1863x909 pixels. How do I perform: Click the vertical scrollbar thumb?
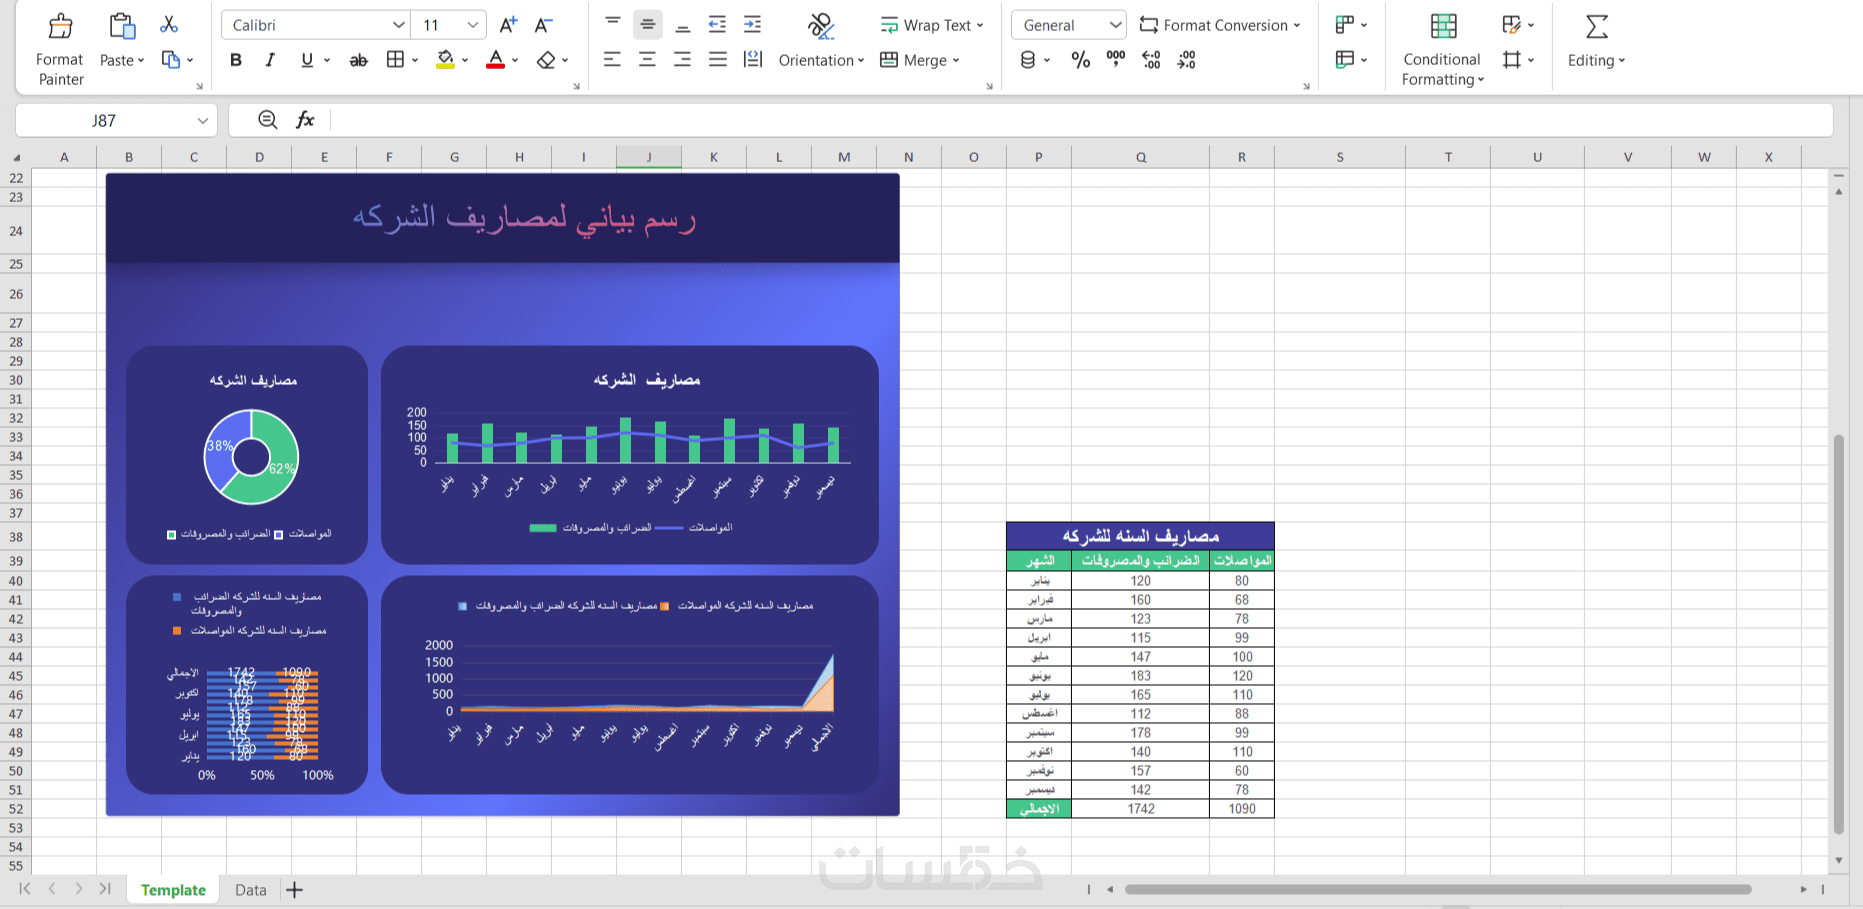1839,634
